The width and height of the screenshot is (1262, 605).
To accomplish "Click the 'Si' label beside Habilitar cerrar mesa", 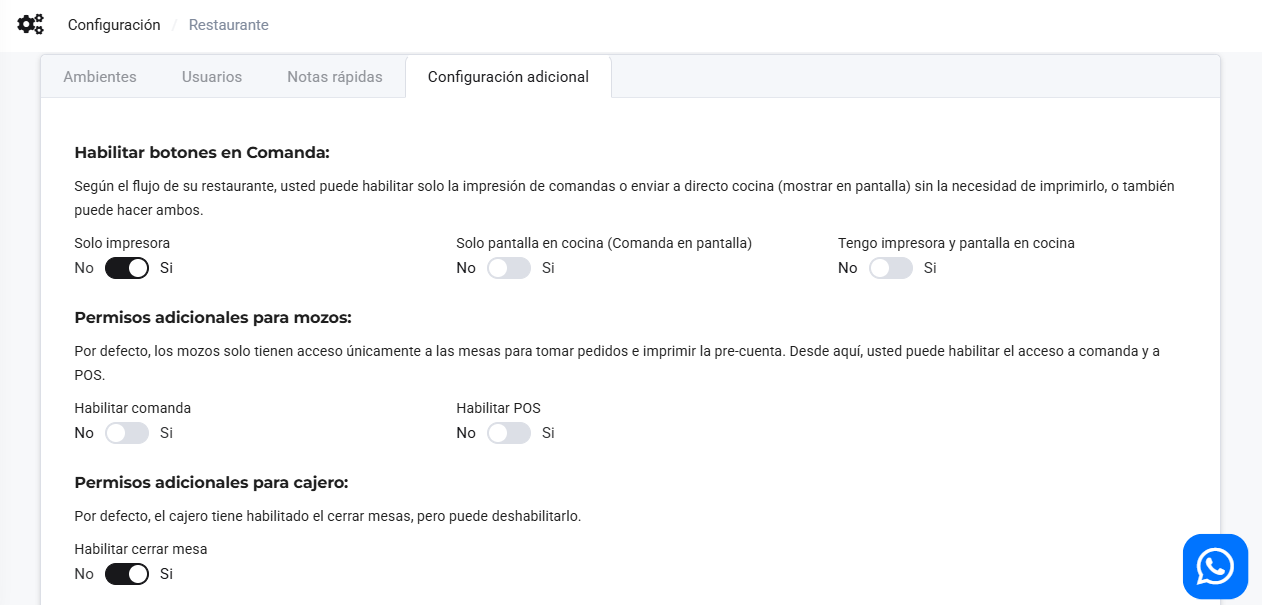I will point(166,574).
